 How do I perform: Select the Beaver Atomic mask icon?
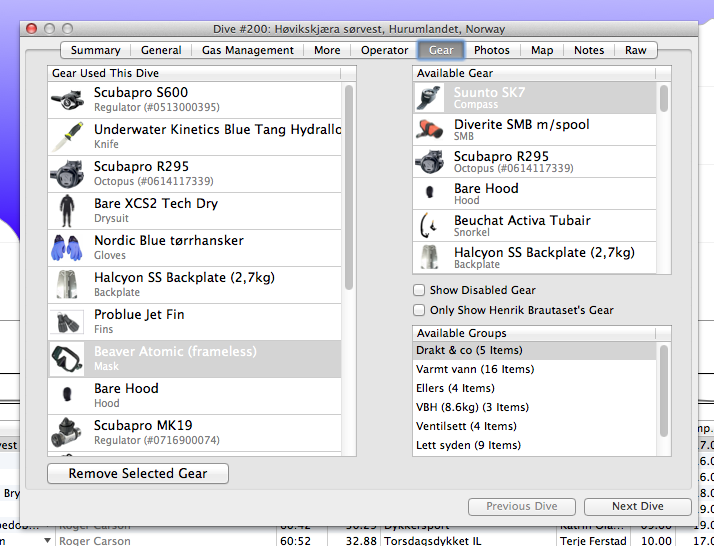pos(69,359)
